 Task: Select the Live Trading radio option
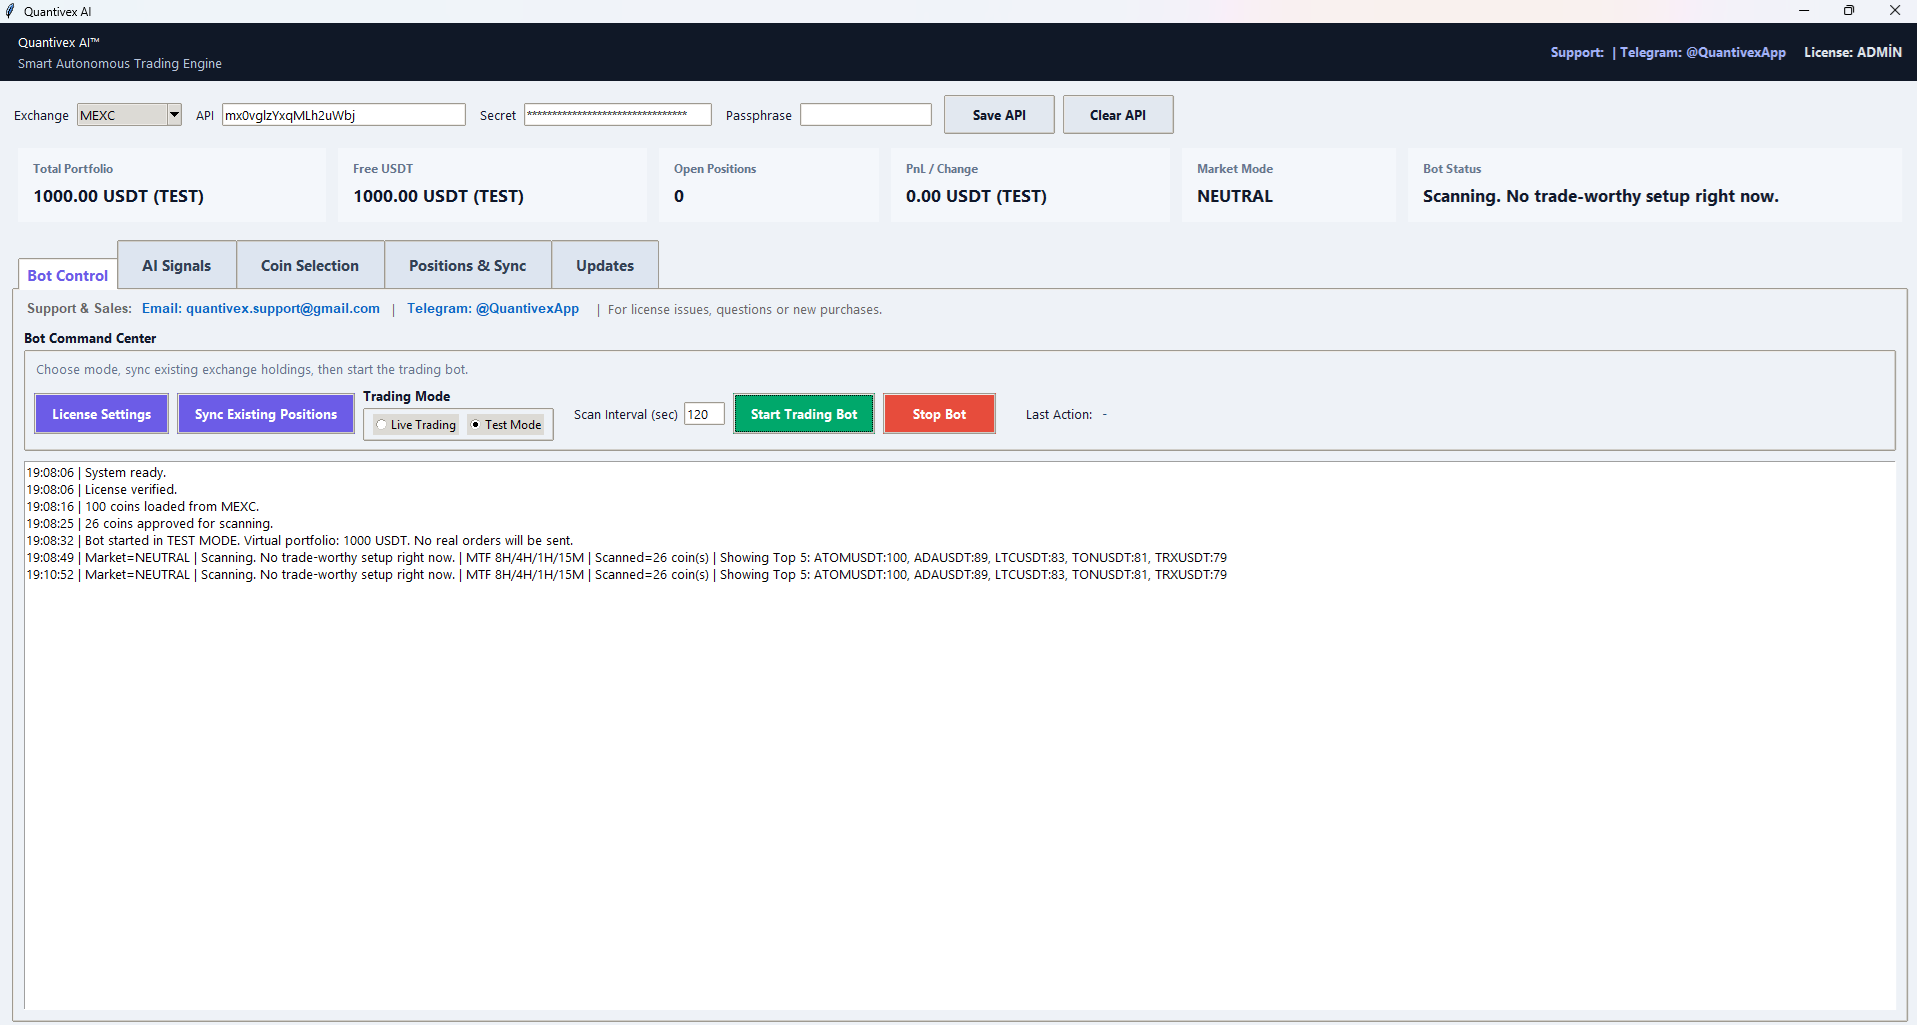(x=416, y=425)
